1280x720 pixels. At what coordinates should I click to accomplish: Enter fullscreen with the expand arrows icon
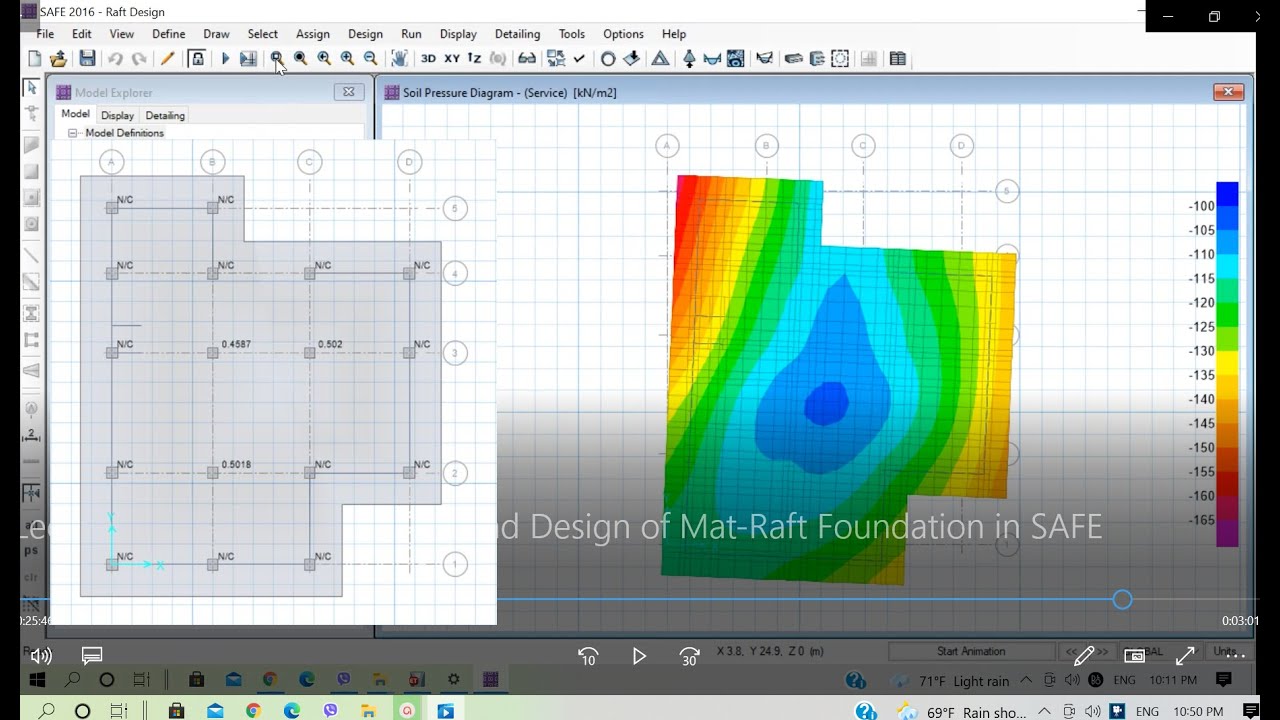pos(1185,656)
